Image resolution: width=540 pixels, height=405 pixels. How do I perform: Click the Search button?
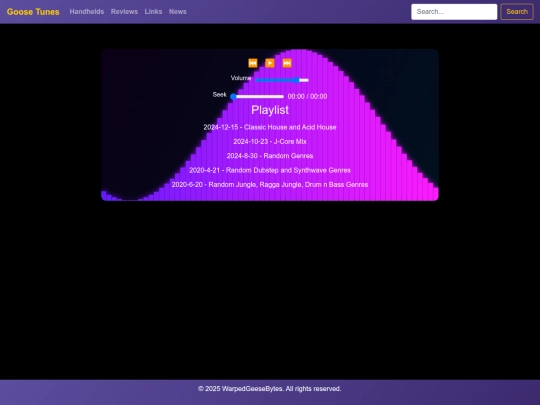coord(517,12)
